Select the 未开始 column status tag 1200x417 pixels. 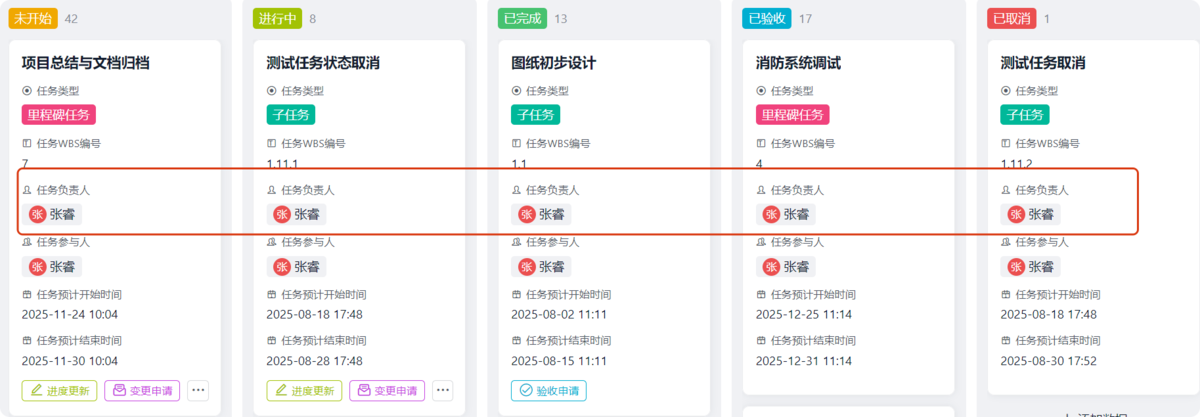[x=34, y=18]
